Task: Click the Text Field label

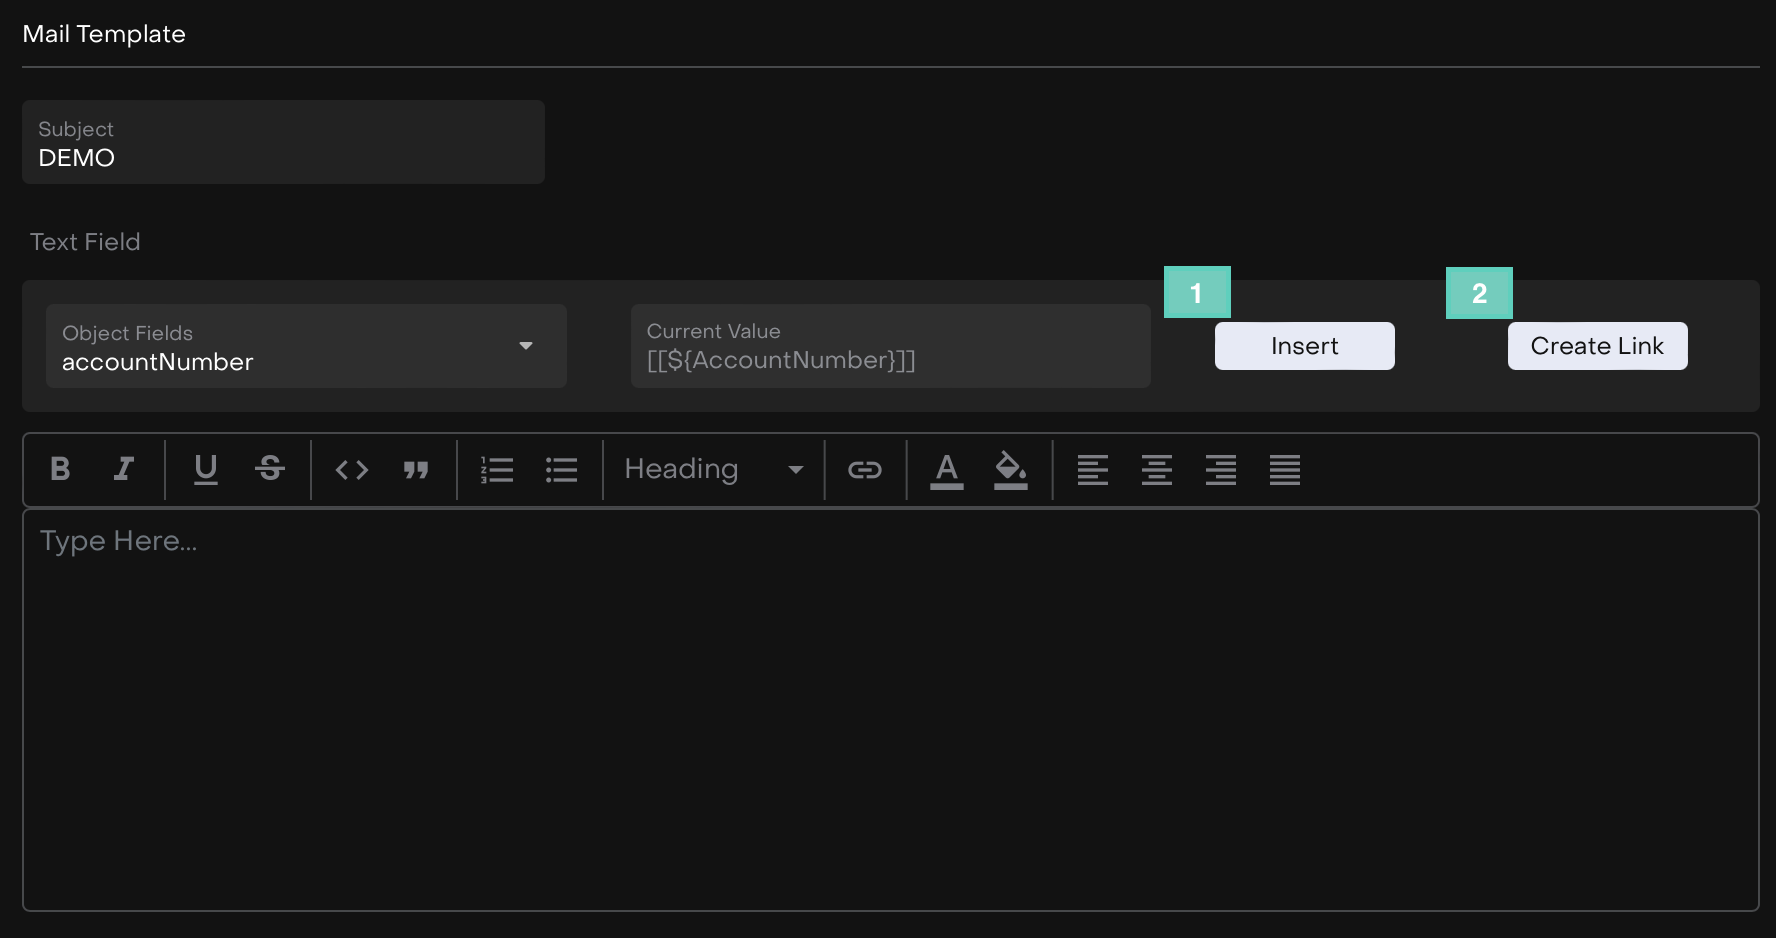Action: pyautogui.click(x=85, y=242)
